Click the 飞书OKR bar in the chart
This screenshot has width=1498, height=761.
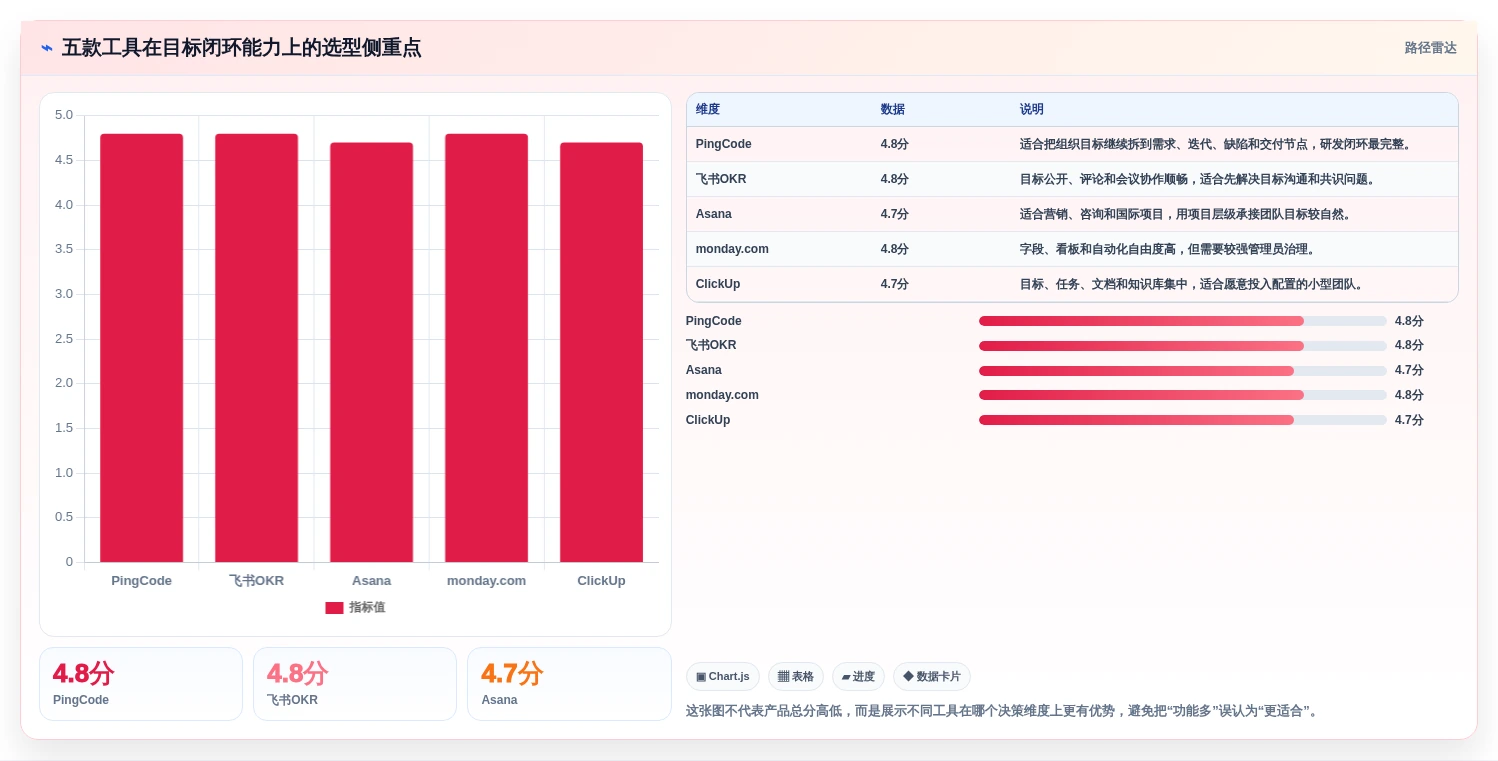point(256,348)
